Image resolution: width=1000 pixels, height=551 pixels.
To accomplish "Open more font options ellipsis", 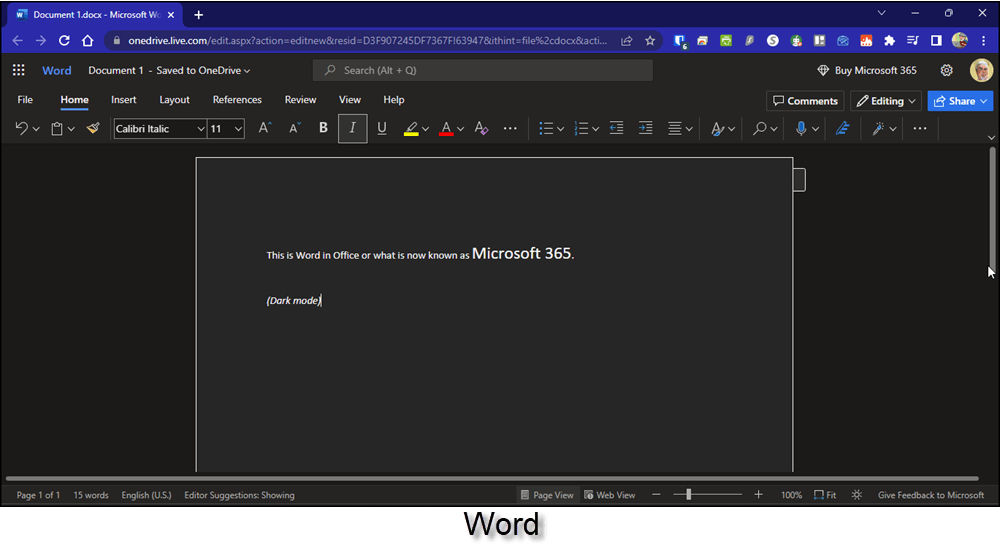I will [x=510, y=128].
